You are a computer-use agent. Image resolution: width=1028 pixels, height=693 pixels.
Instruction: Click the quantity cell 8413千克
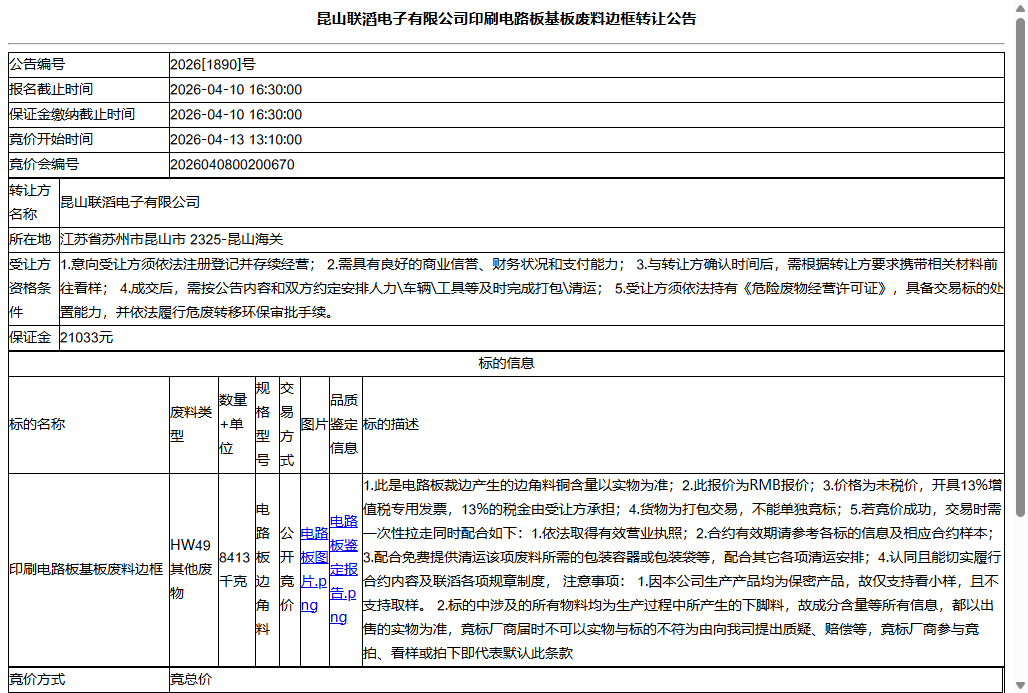coord(237,569)
